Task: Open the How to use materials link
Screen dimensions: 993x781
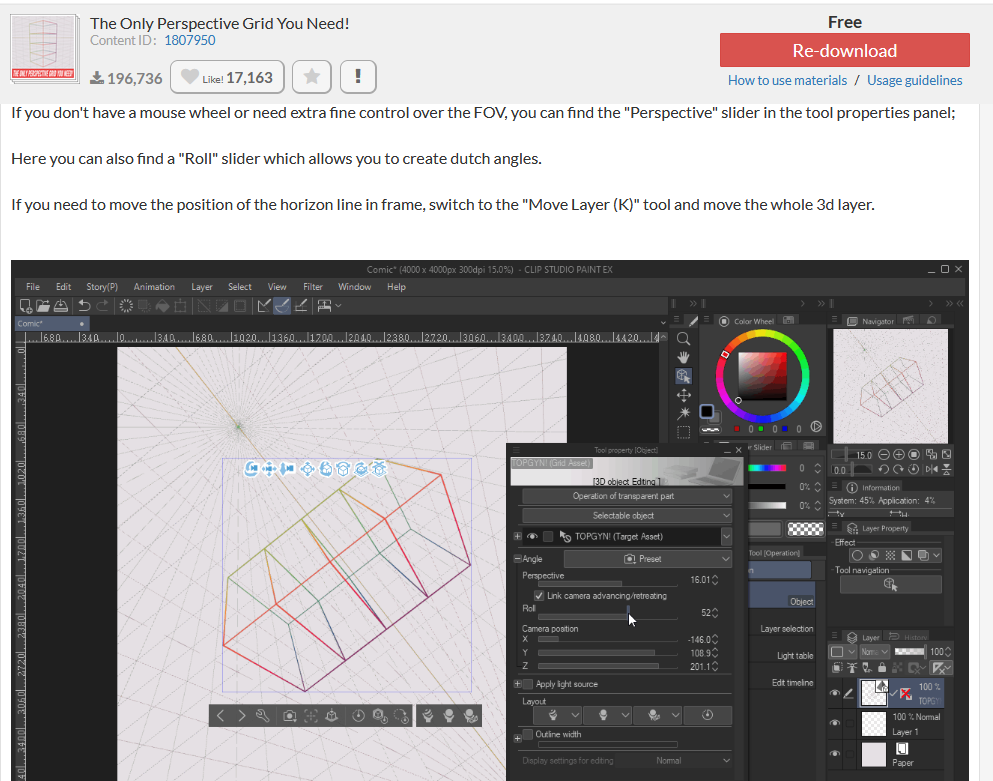Action: [787, 80]
